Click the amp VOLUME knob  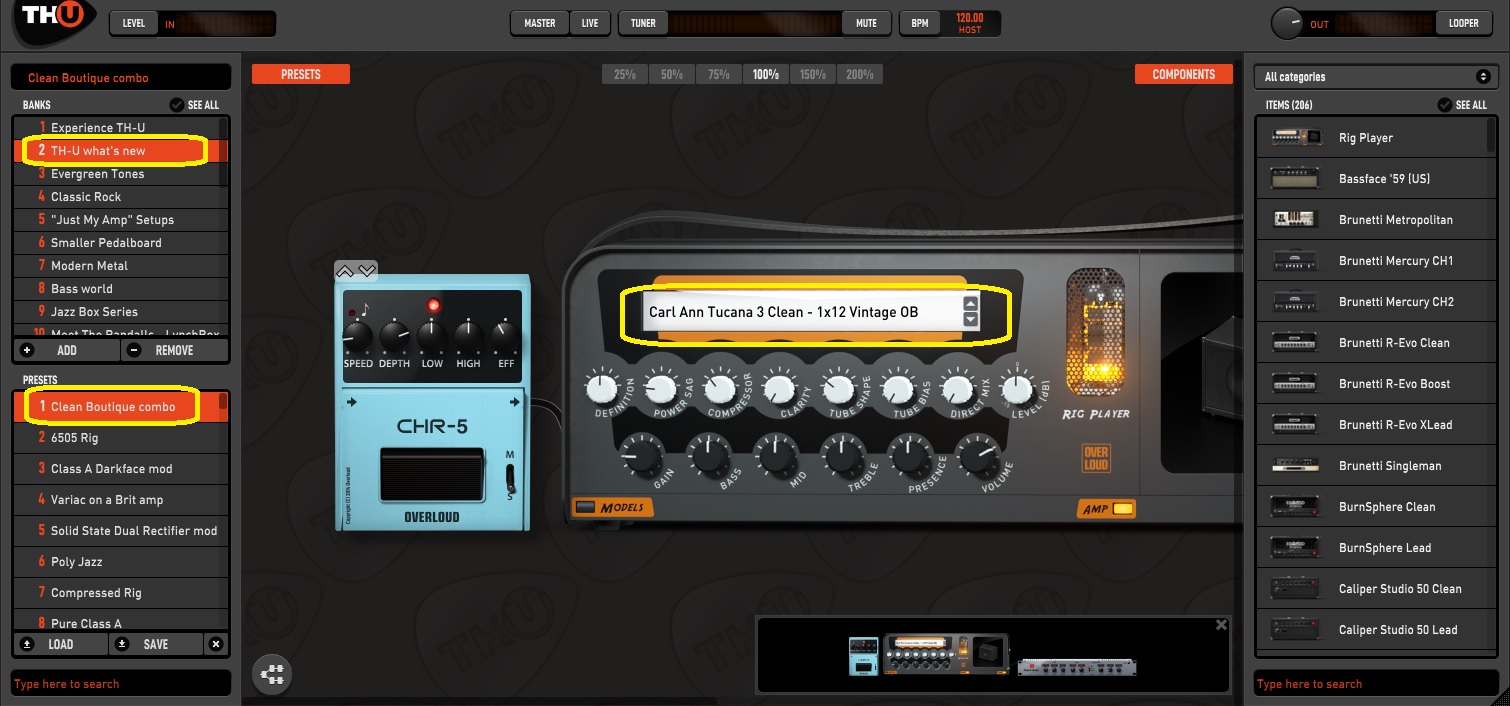(977, 455)
